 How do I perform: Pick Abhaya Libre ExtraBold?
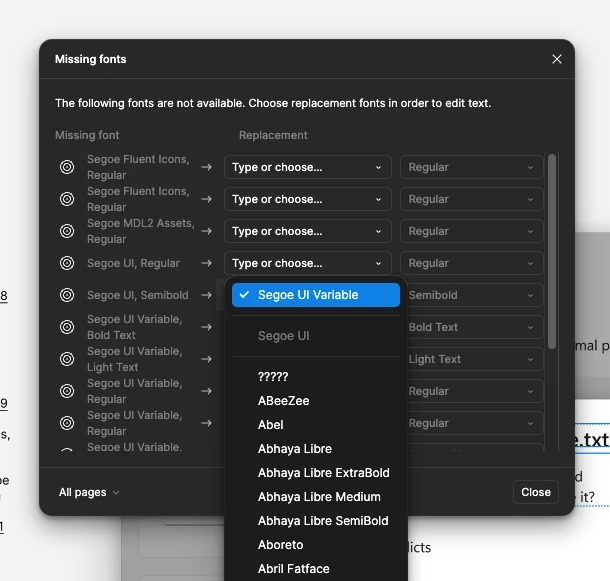(x=316, y=473)
